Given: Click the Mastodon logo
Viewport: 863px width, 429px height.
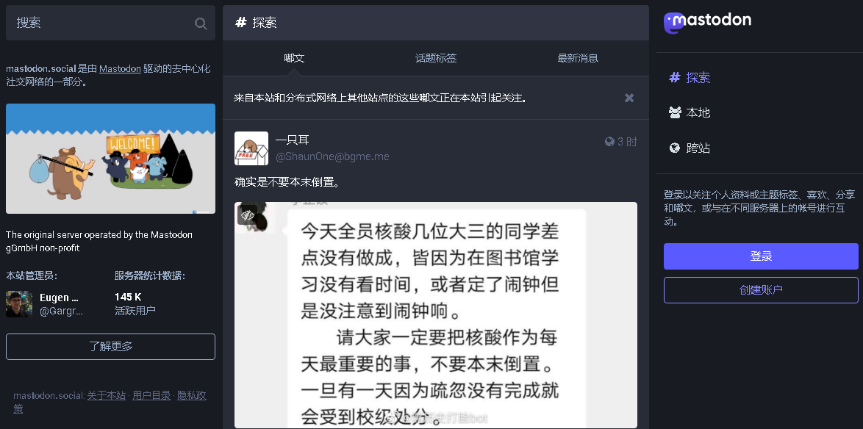Looking at the screenshot, I should [707, 22].
